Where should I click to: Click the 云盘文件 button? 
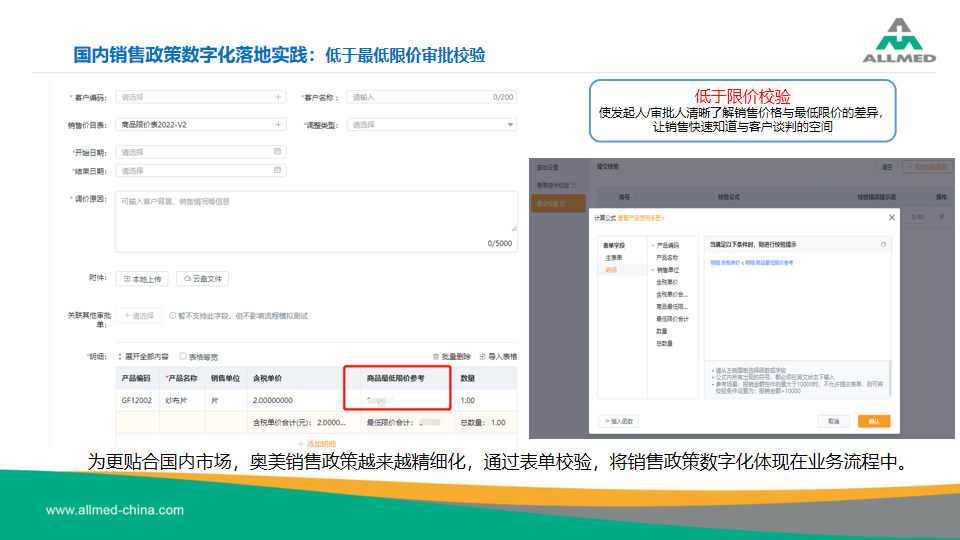(x=203, y=279)
